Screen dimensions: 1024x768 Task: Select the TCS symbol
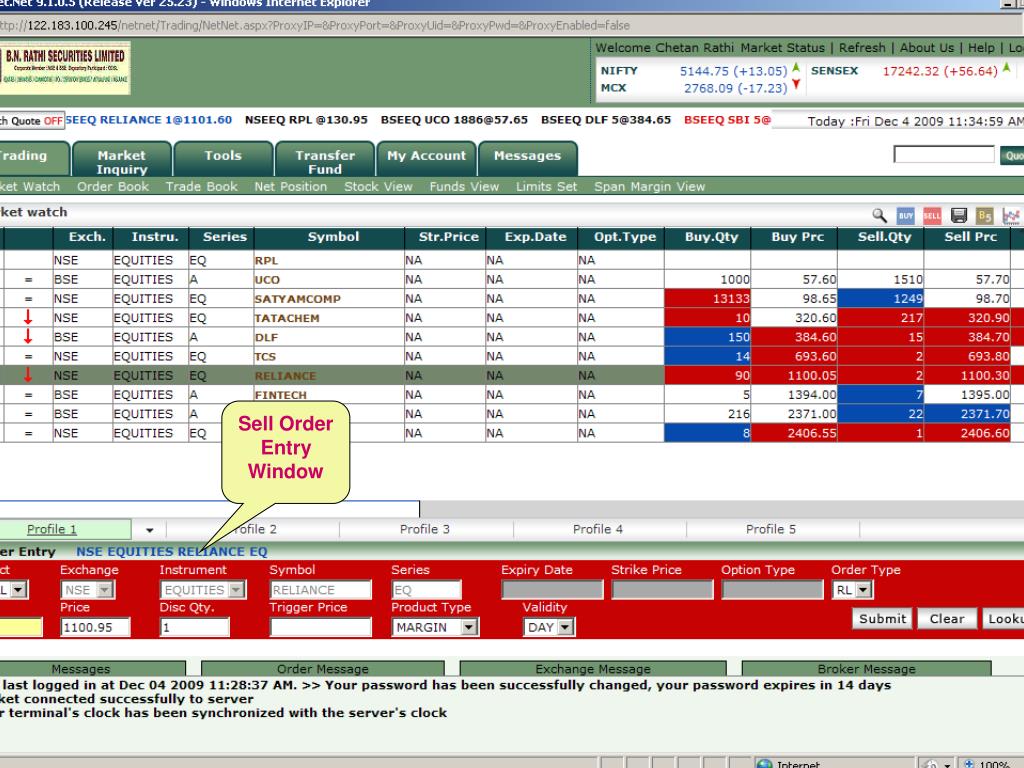pyautogui.click(x=265, y=357)
